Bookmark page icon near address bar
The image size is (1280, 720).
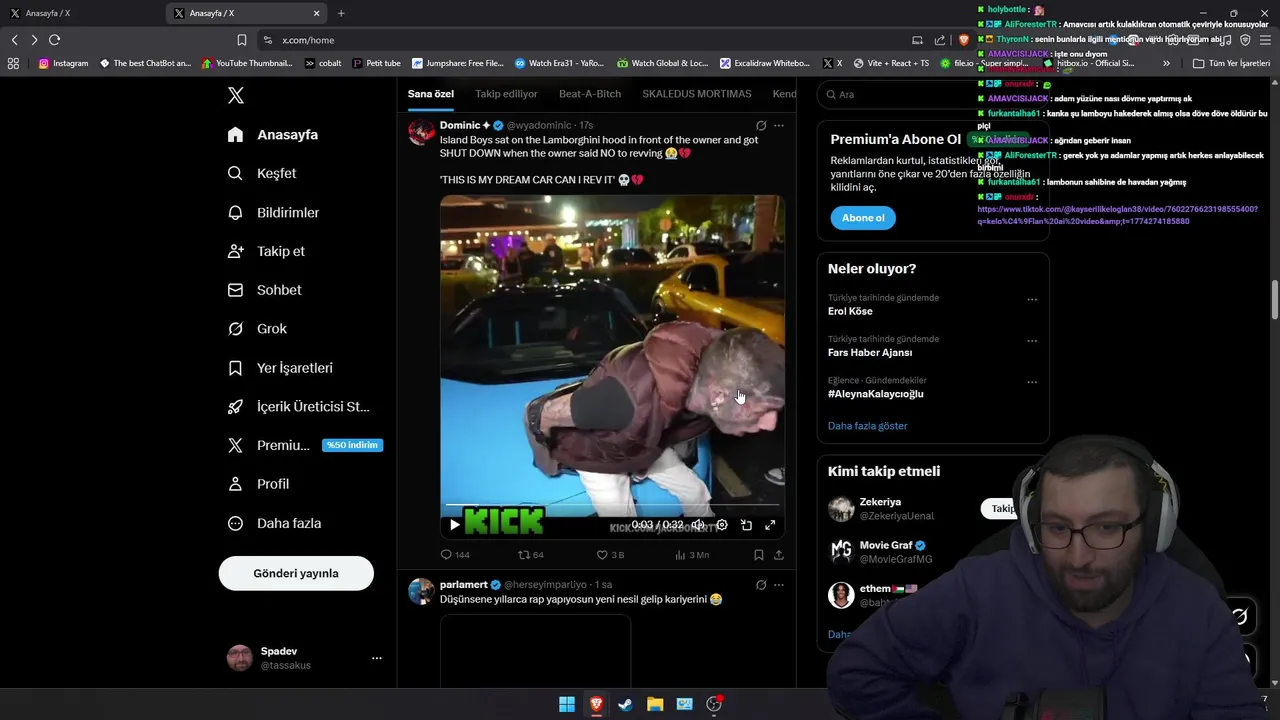coord(241,40)
